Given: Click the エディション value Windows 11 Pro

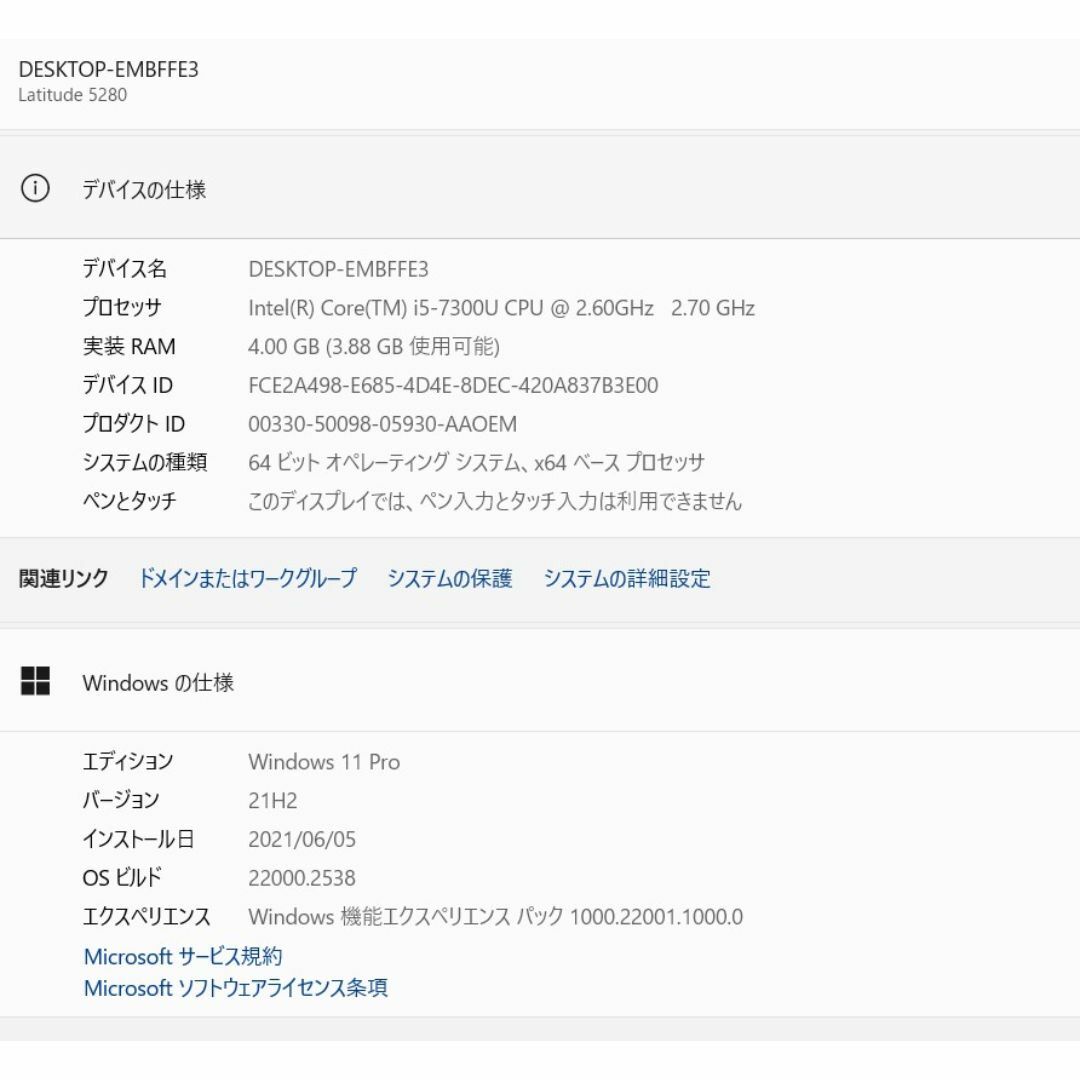Looking at the screenshot, I should pos(324,762).
